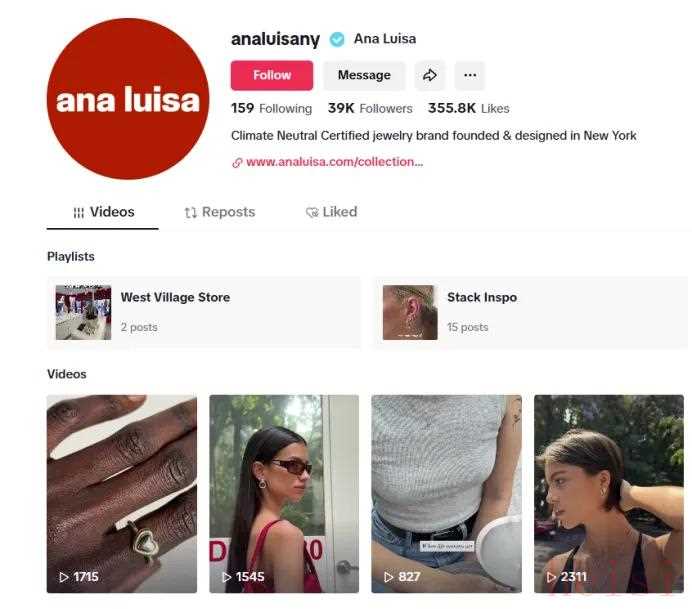Click the Ana Luisa profile avatar
Screen dimensions: 692x609
click(x=128, y=99)
